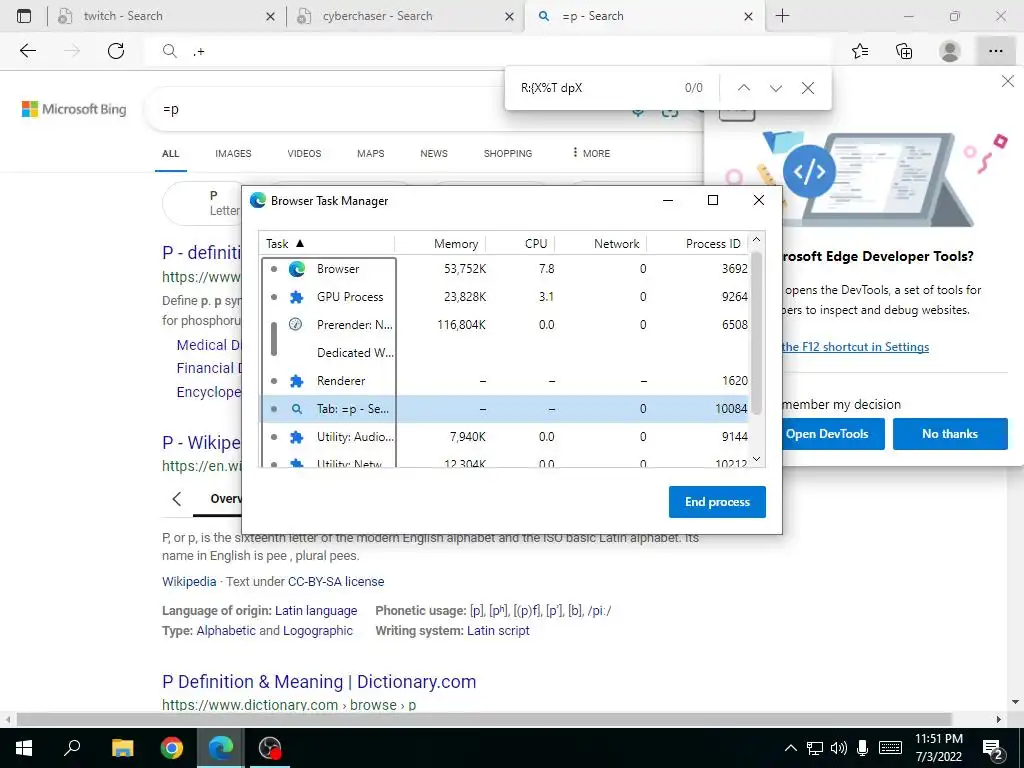Open Latin script link

pyautogui.click(x=498, y=631)
